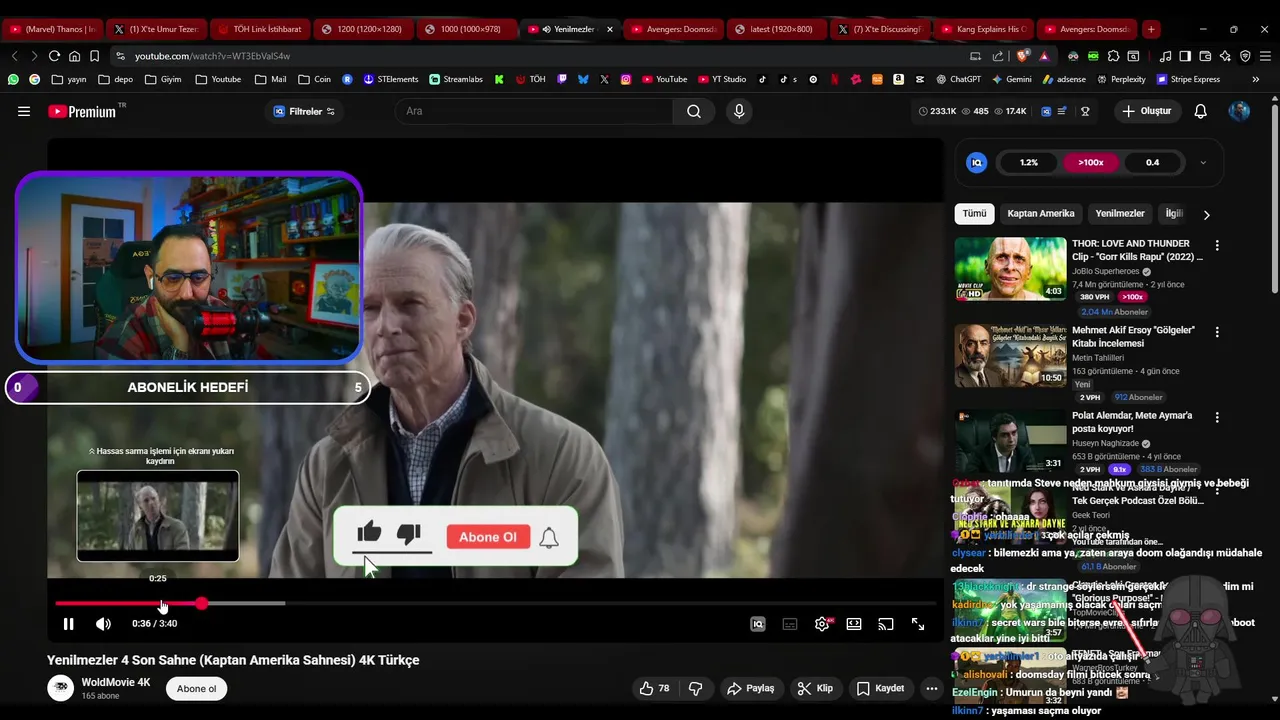Open the notifications bell in YouTube header
Viewport: 1280px width, 720px height.
[1201, 111]
